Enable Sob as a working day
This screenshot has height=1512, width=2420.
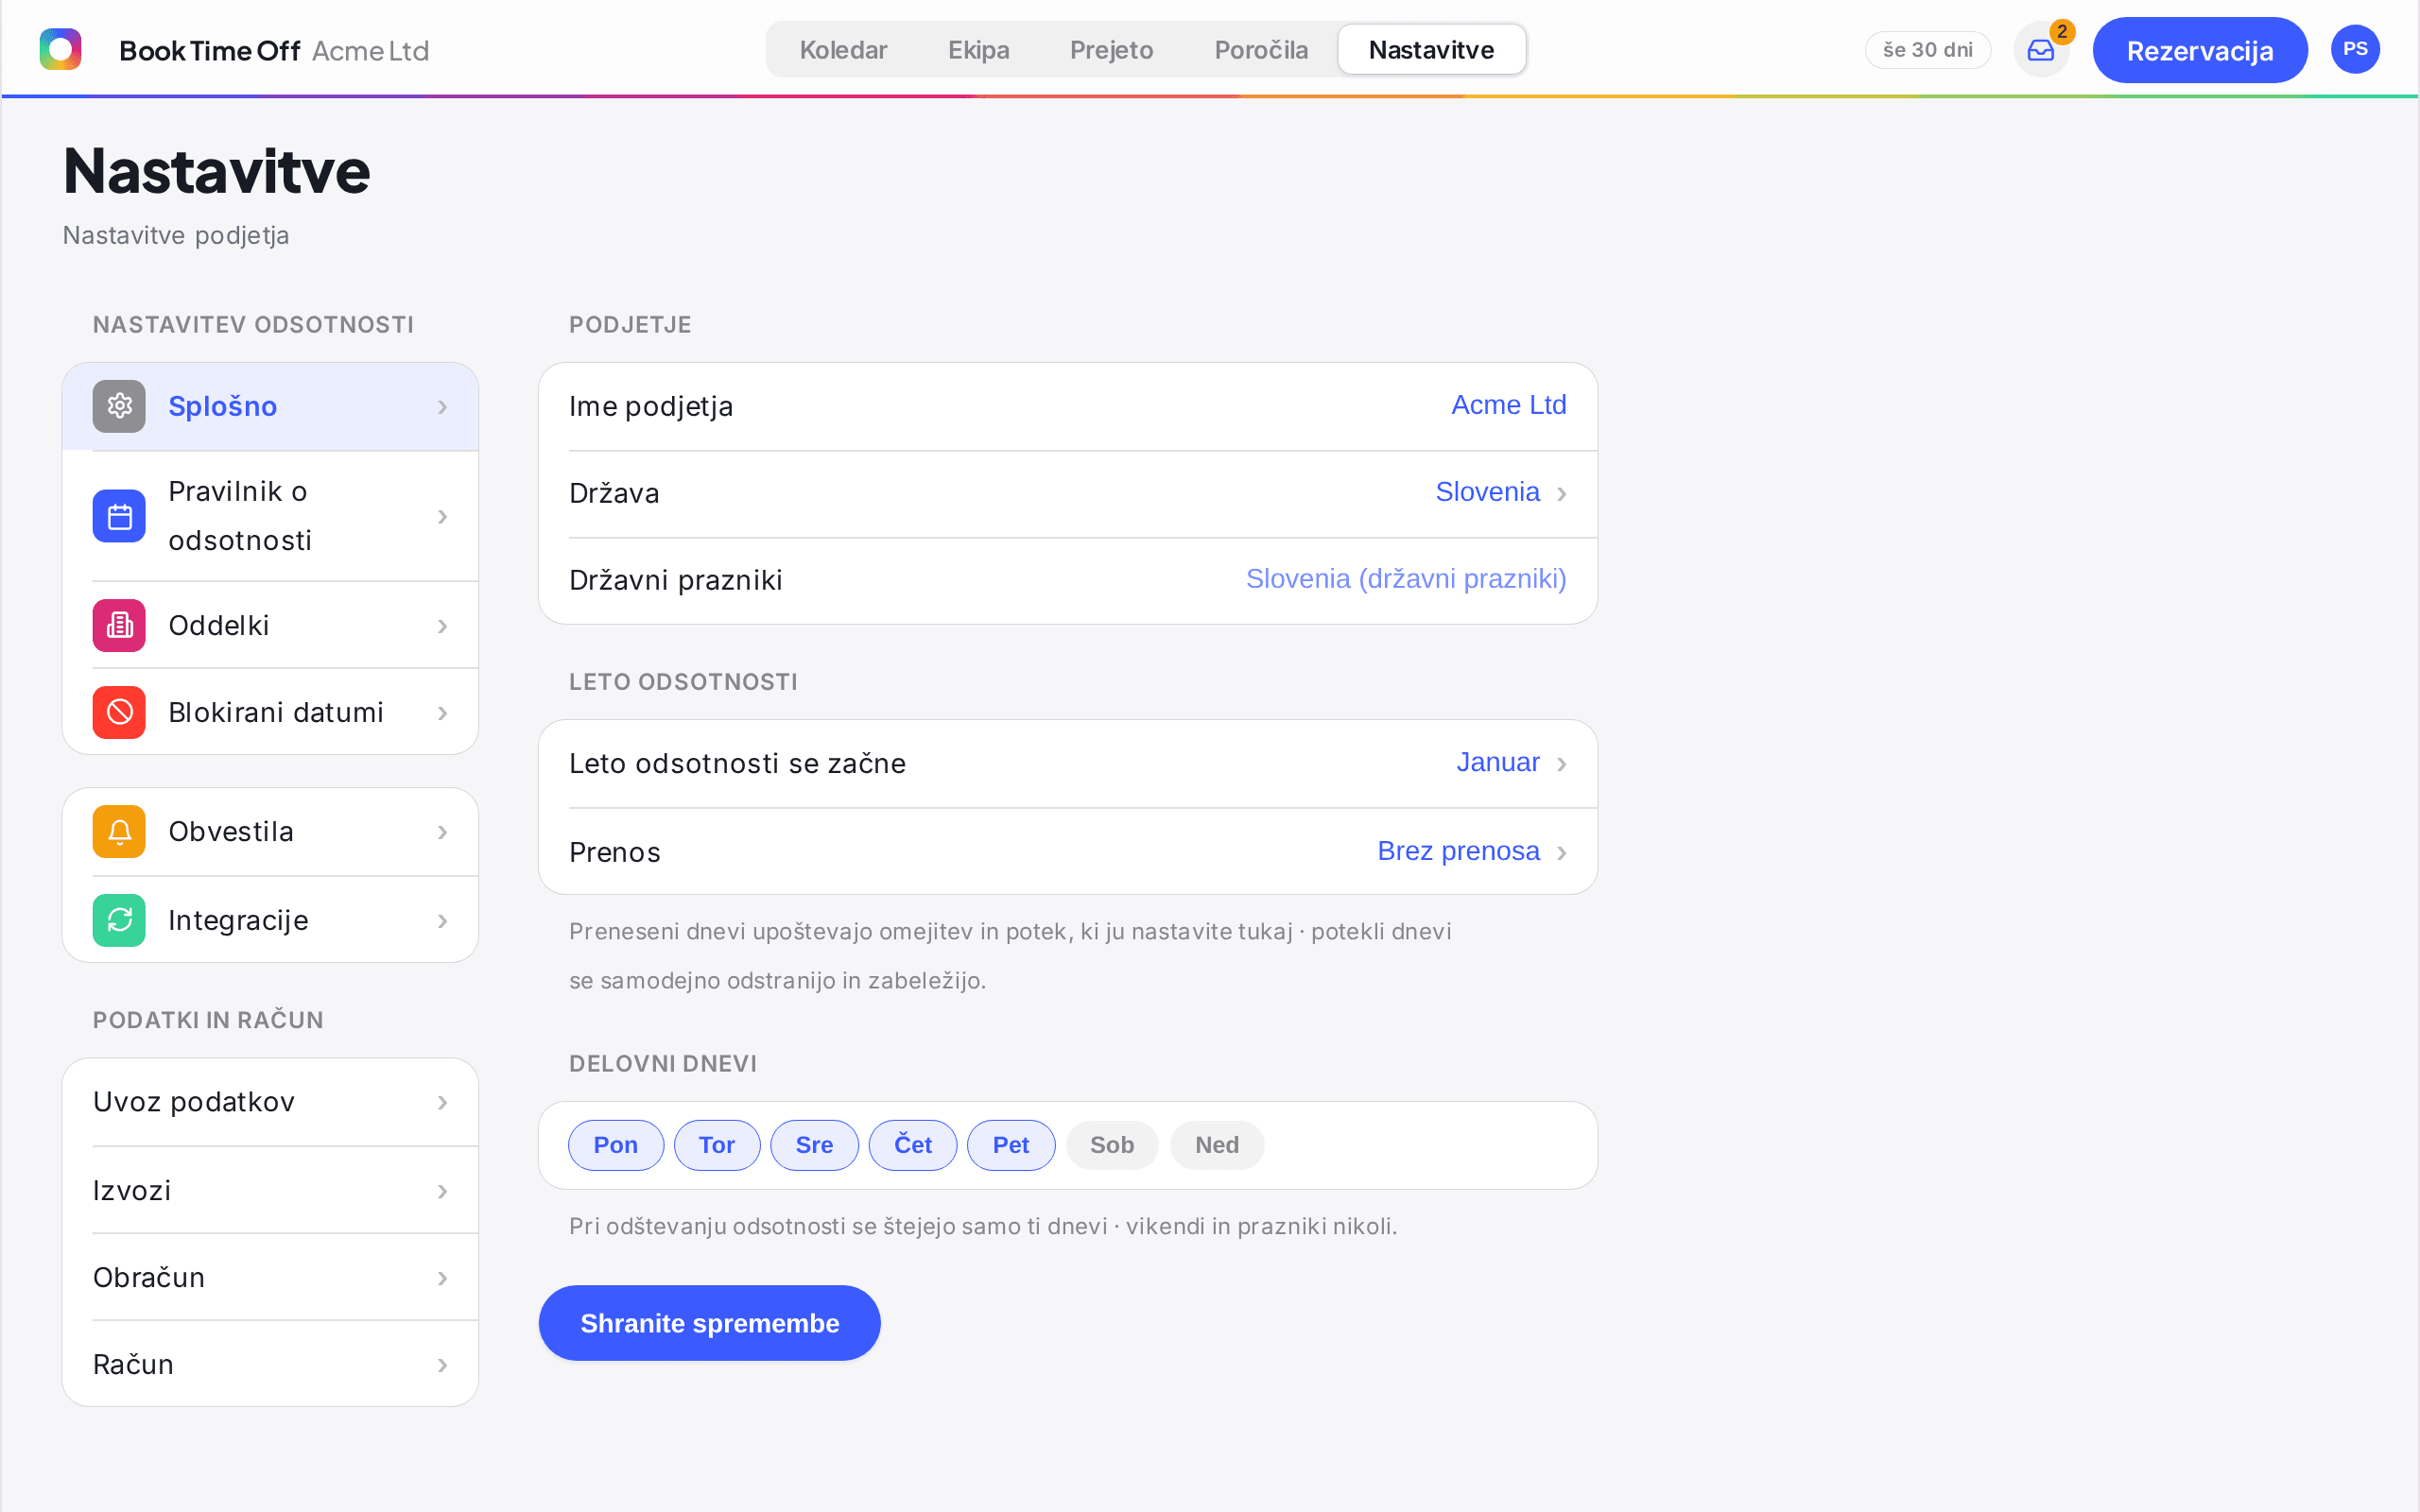point(1112,1145)
